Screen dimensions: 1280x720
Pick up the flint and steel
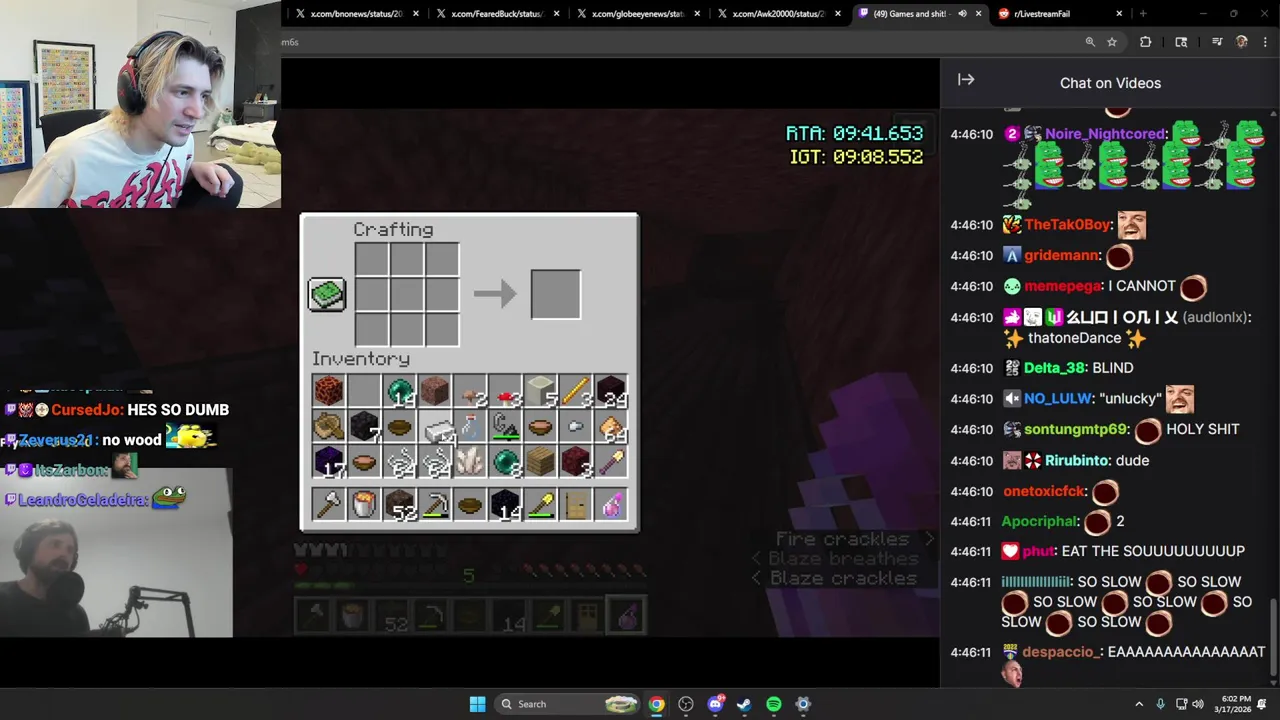(505, 426)
